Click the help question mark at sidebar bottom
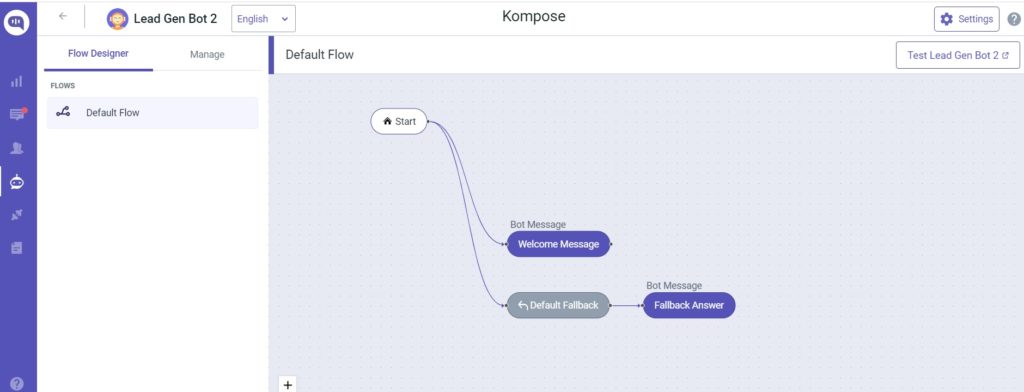This screenshot has width=1024, height=392. [16, 384]
